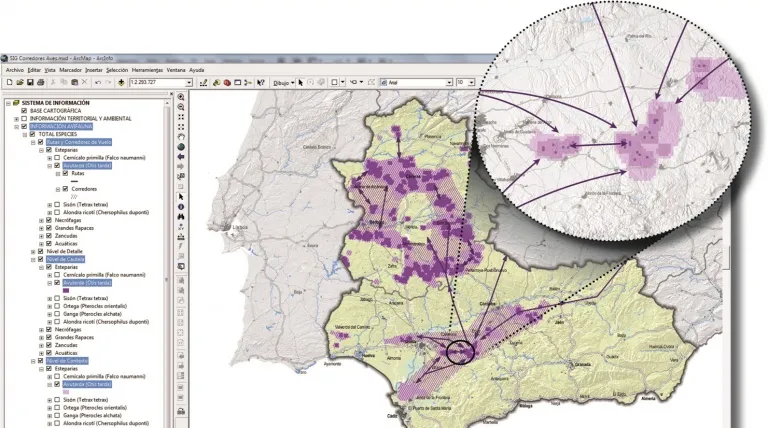Viewport: 768px width, 428px height.
Task: Open the Editor toolbar pencil icon
Action: coord(203,83)
